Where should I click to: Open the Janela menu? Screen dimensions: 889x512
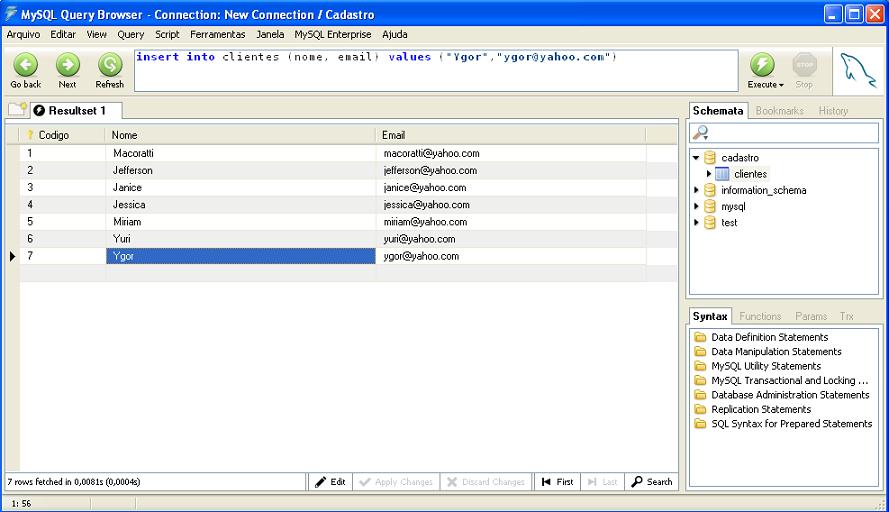[x=270, y=35]
